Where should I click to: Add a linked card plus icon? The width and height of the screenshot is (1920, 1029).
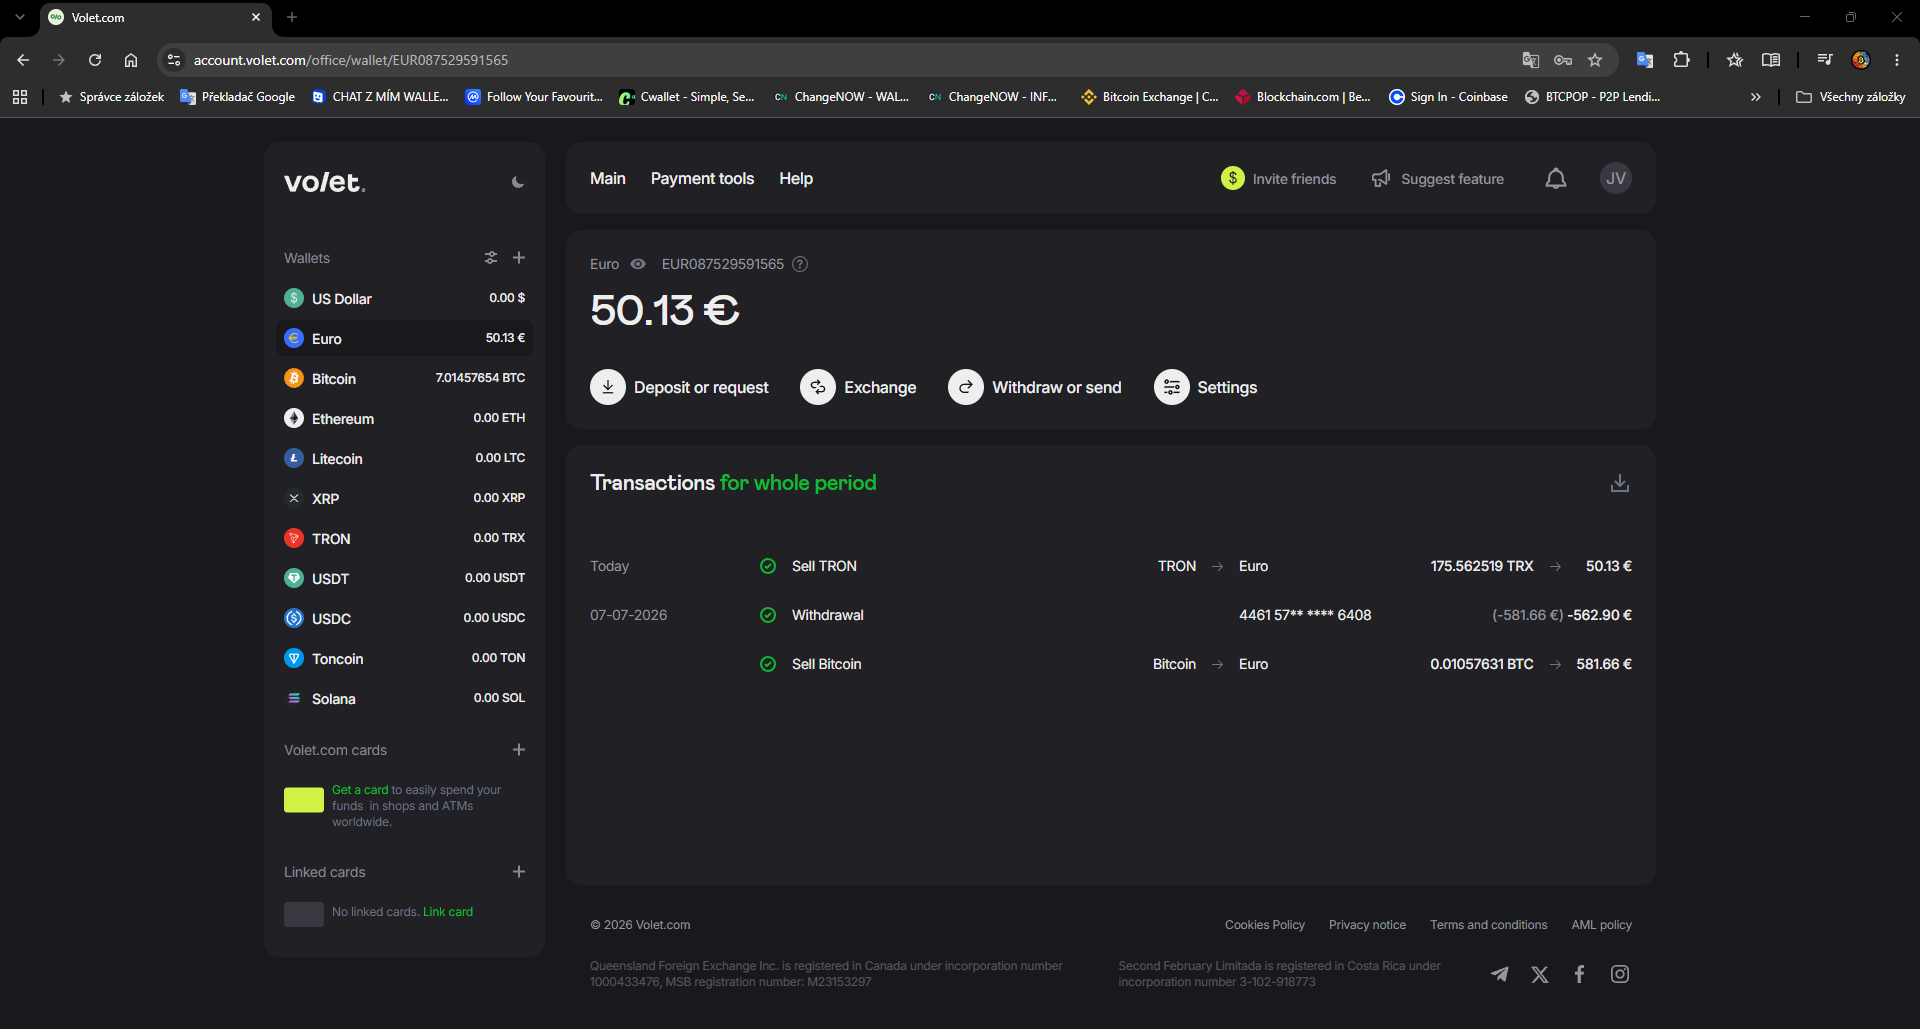click(x=519, y=872)
